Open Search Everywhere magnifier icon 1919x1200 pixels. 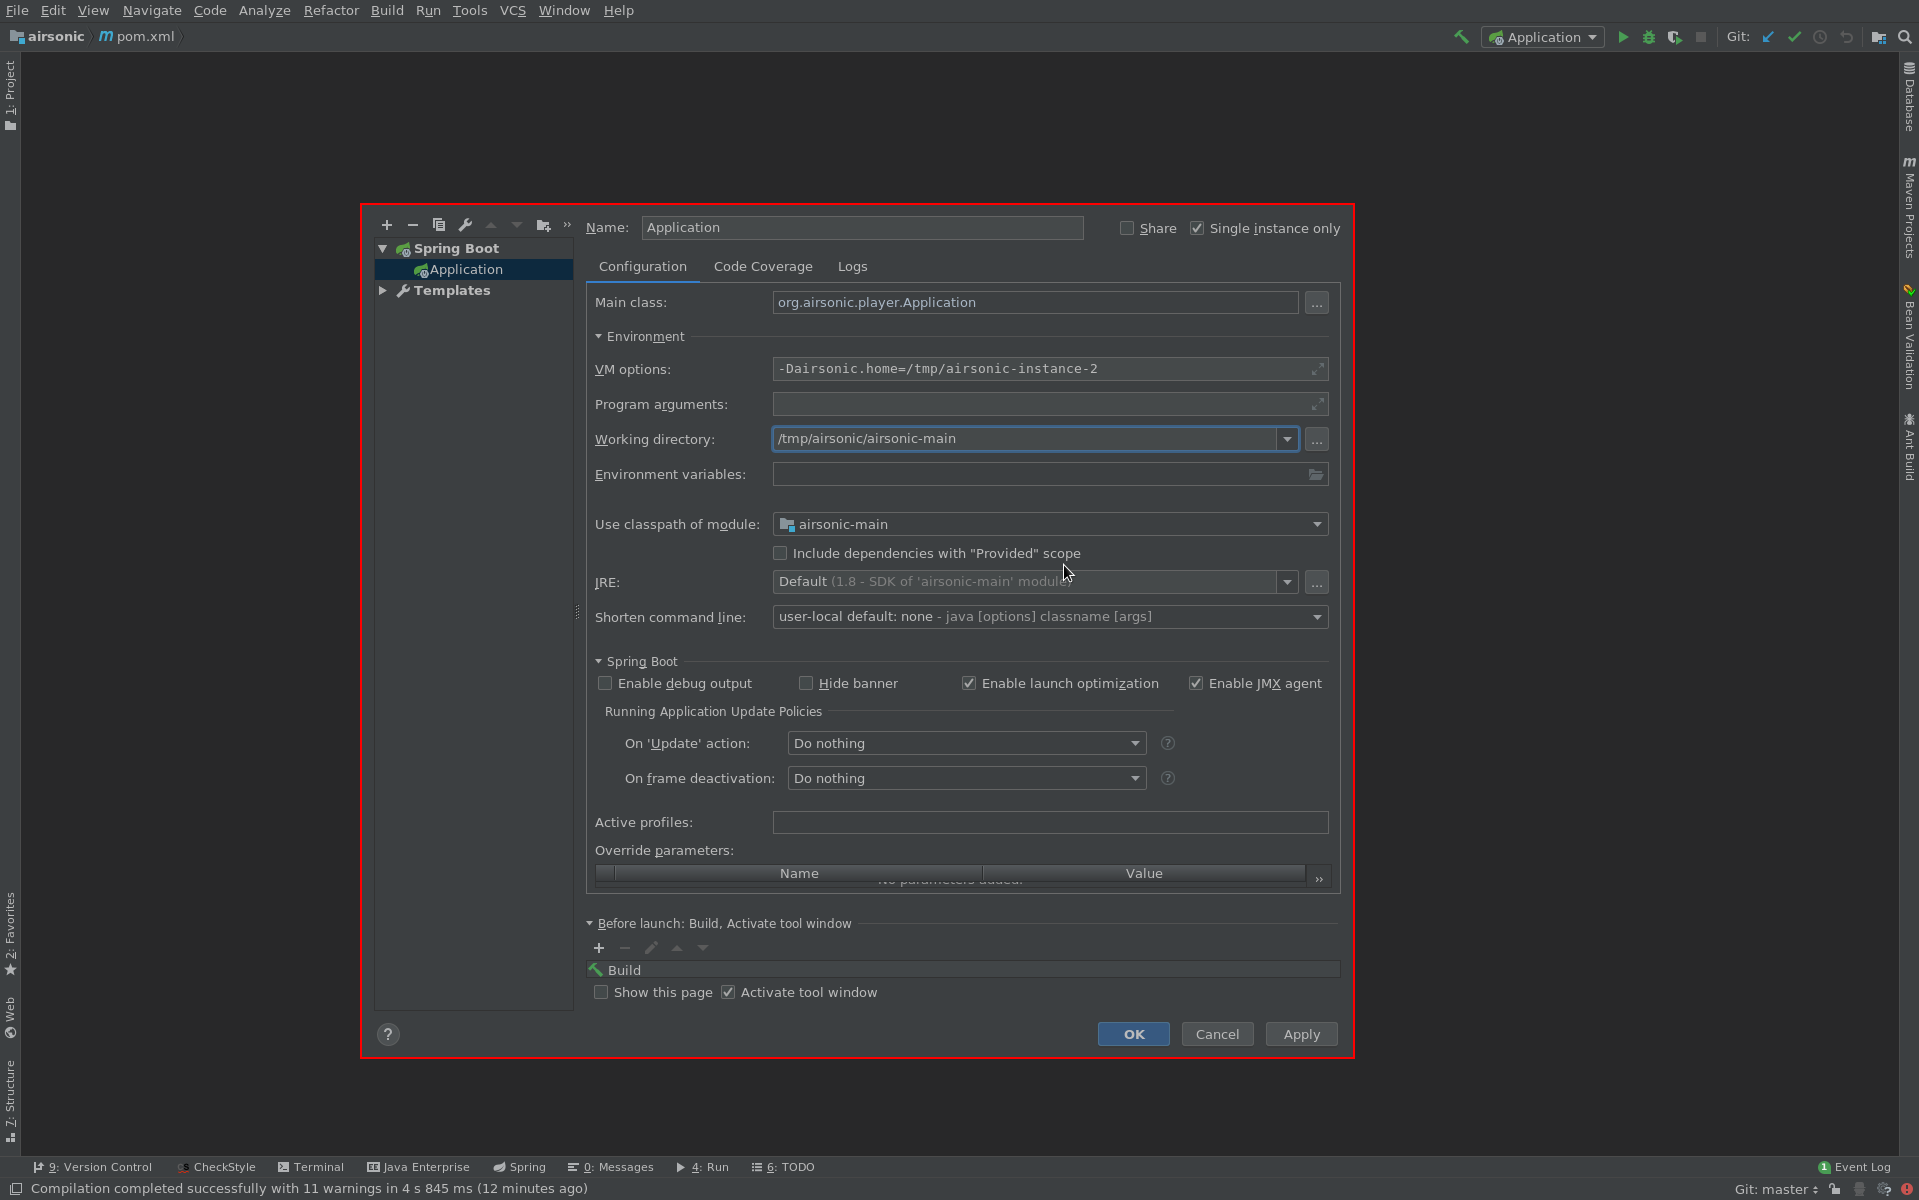coord(1905,37)
